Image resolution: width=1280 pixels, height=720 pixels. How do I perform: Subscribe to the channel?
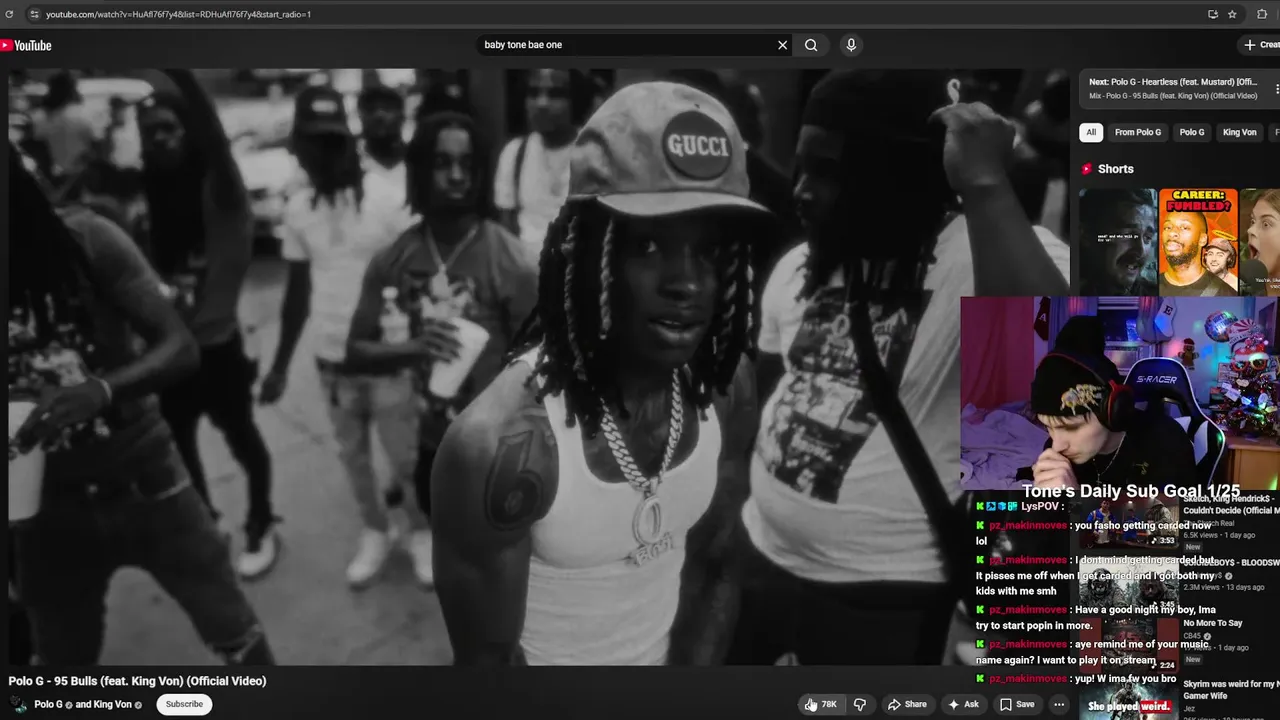pos(184,704)
